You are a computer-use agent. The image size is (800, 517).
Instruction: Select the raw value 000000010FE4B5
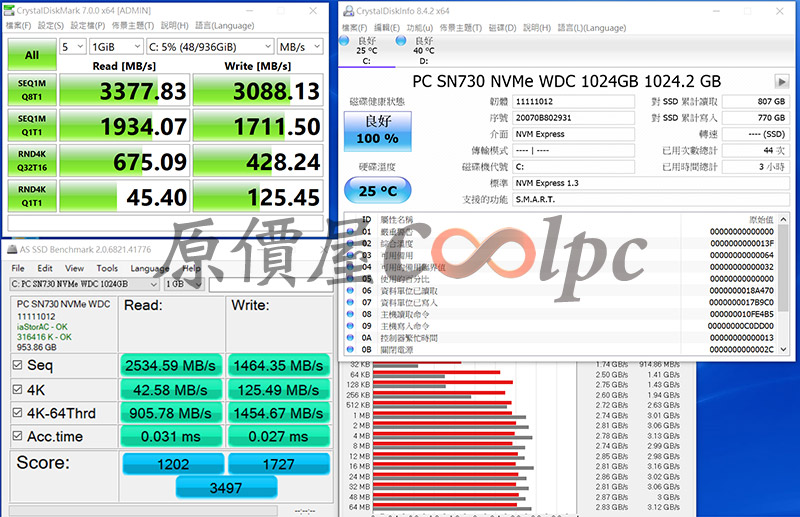(x=741, y=314)
